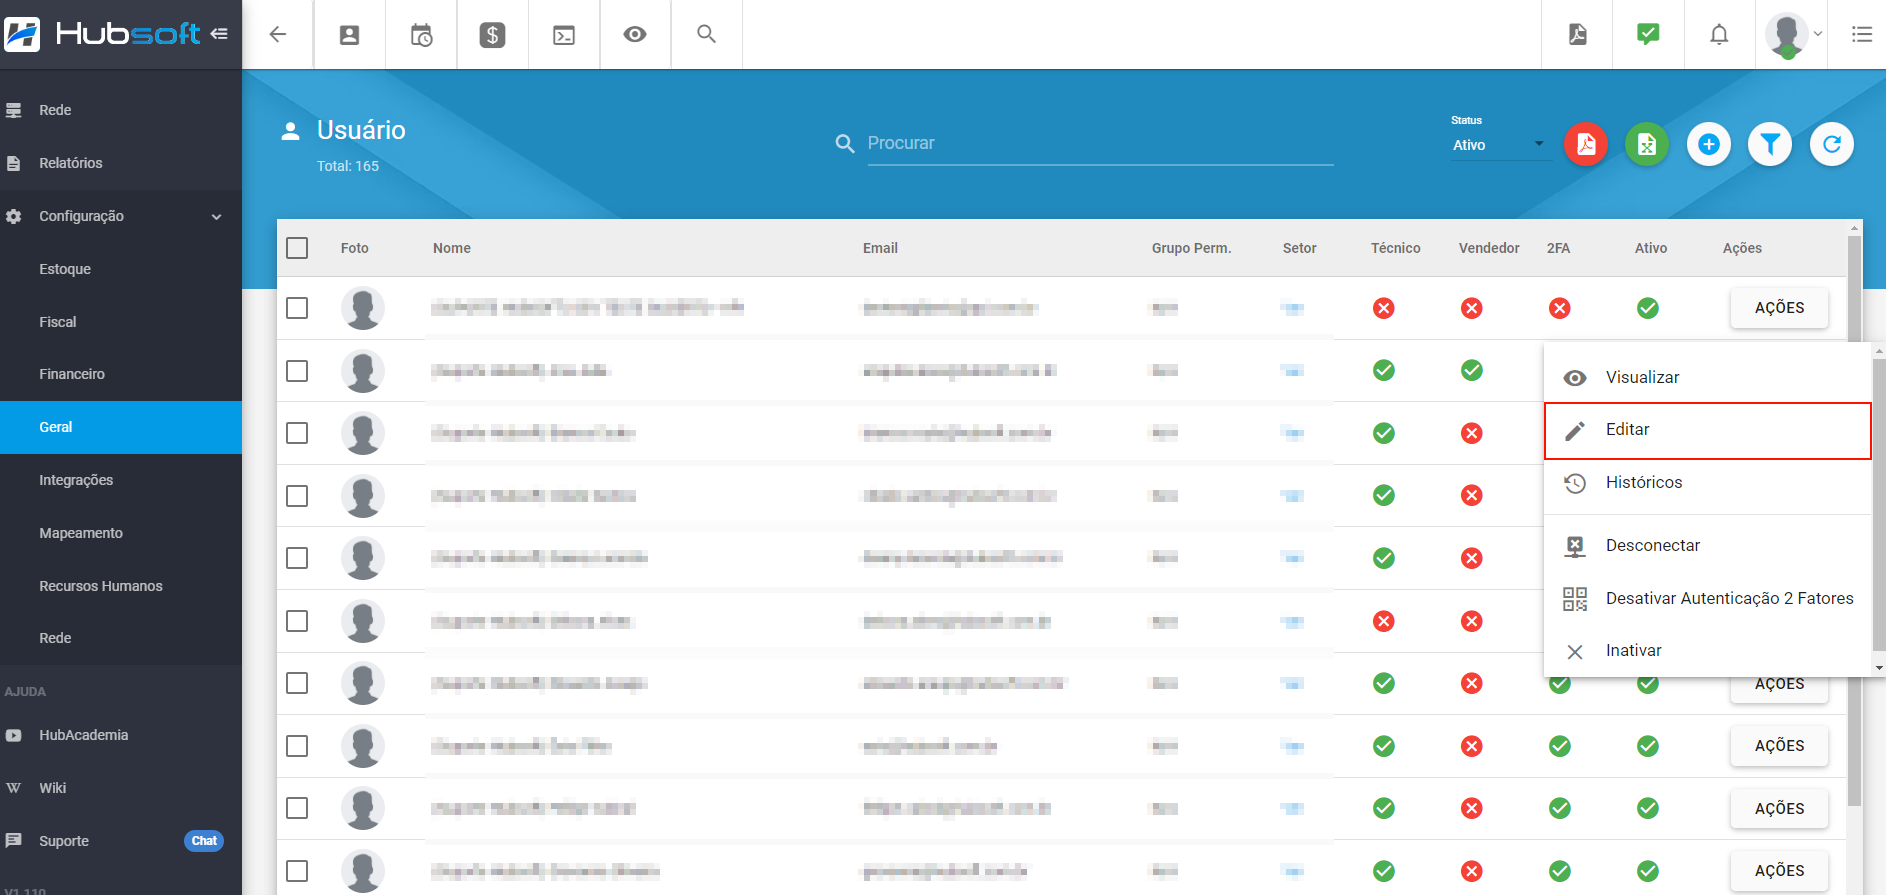Open HubAcademia help link
The width and height of the screenshot is (1886, 895).
pos(121,735)
